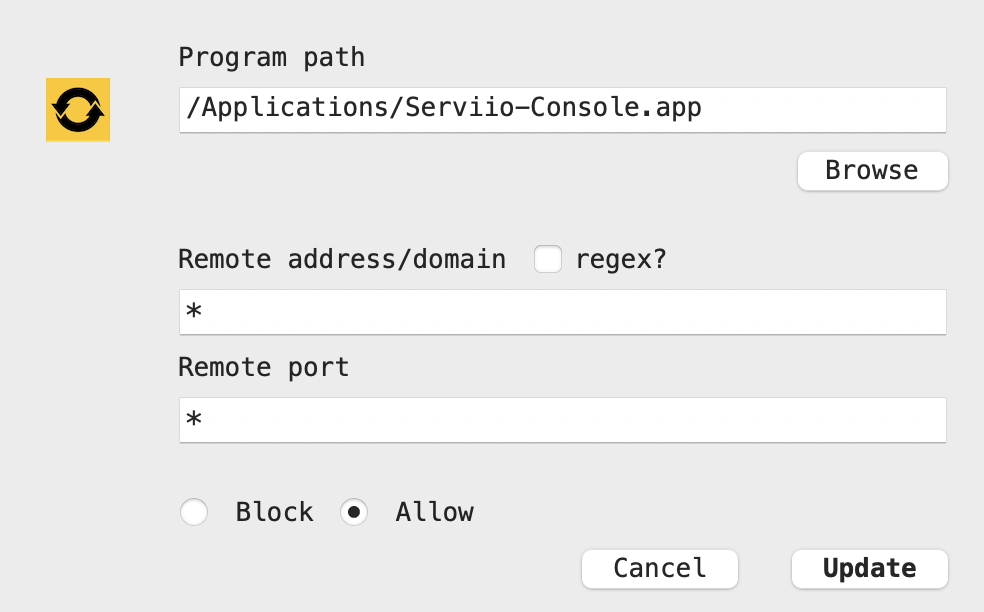
Task: Click the yellow Serviio Console app icon
Action: tap(78, 110)
